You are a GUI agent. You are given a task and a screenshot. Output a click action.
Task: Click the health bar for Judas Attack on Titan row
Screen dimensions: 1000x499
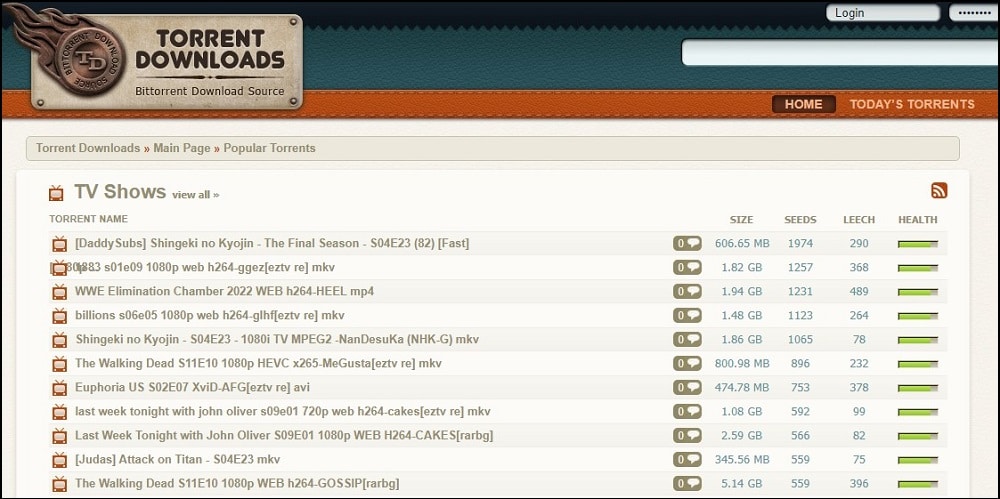click(x=918, y=460)
